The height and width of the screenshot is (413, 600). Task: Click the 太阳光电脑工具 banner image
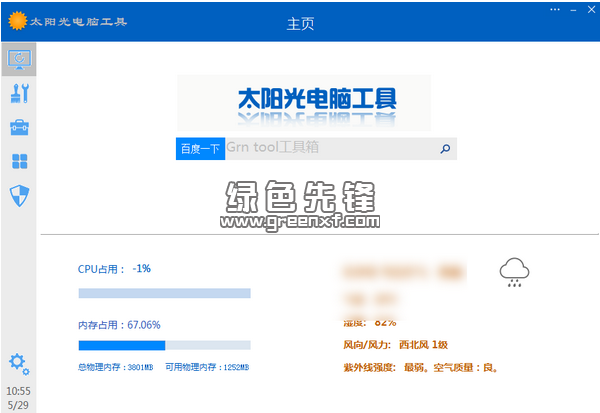(304, 103)
